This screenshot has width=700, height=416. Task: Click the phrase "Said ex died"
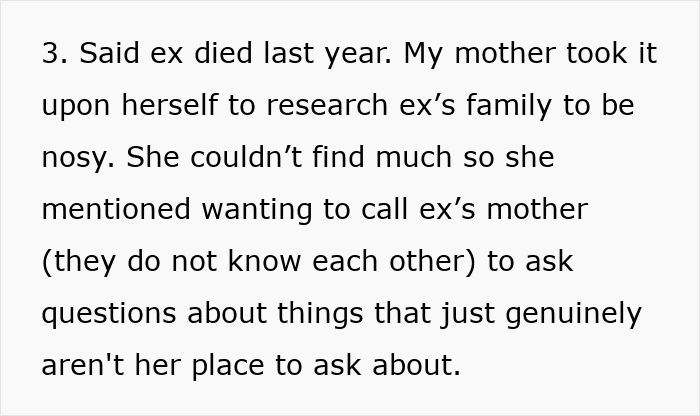click(149, 54)
